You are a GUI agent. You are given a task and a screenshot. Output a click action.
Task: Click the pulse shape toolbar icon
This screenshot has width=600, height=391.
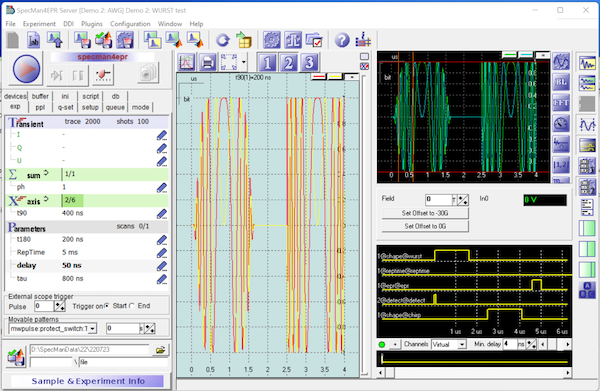point(293,40)
